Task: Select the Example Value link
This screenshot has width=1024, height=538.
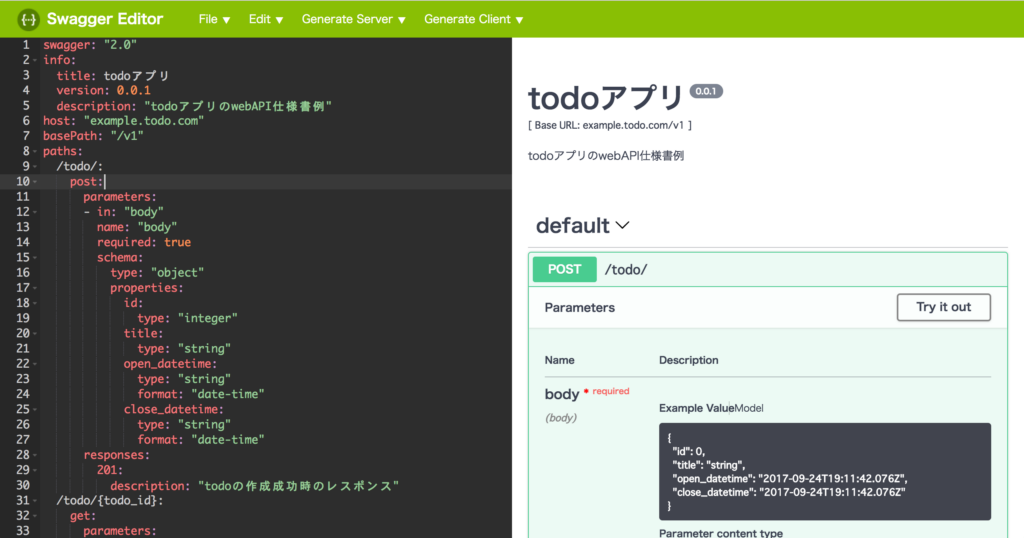Action: tap(696, 409)
